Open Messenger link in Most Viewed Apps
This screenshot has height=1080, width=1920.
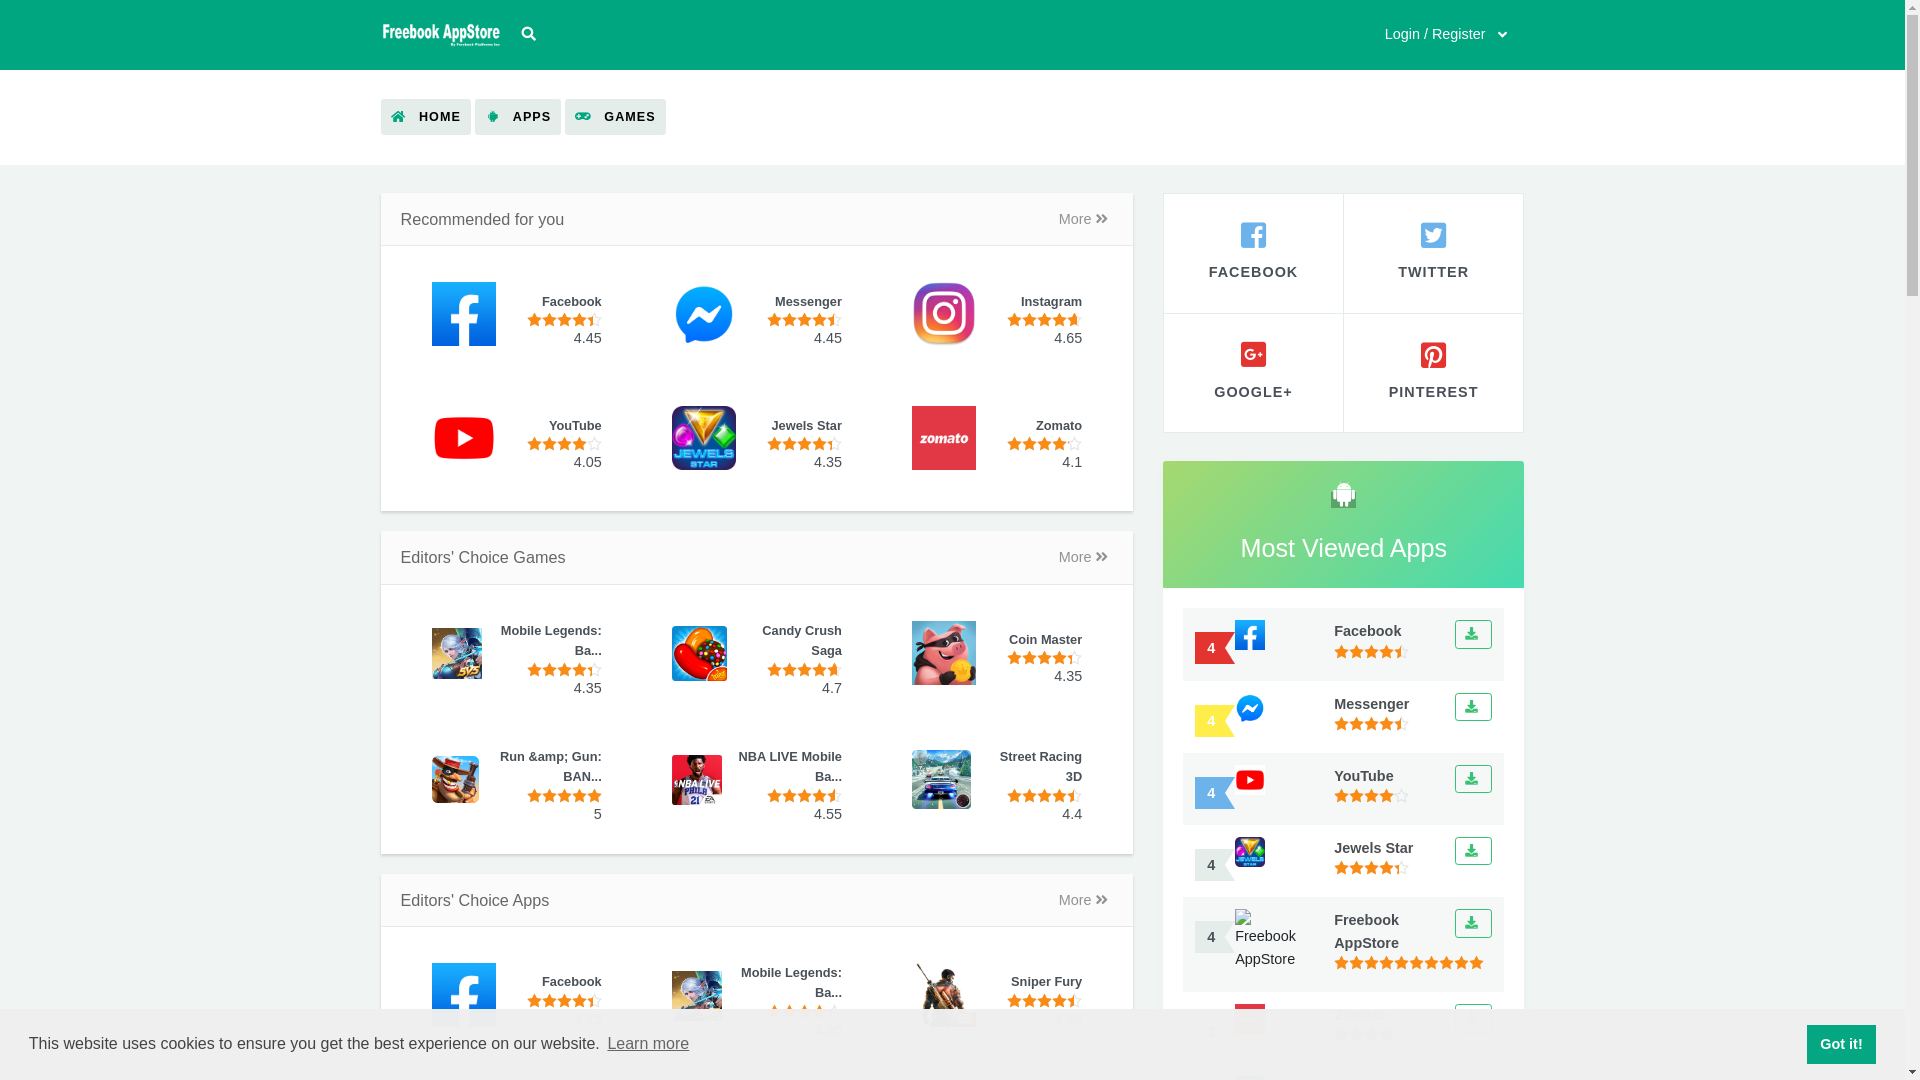tap(1371, 704)
